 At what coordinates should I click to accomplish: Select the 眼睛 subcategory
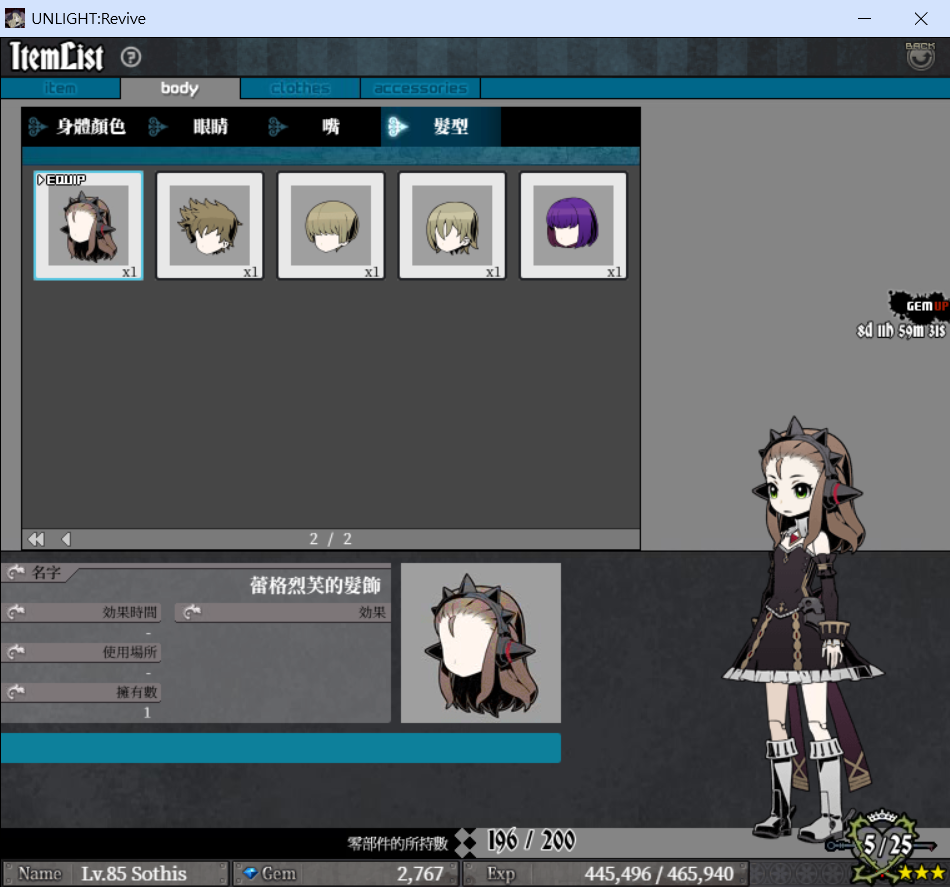[x=201, y=127]
